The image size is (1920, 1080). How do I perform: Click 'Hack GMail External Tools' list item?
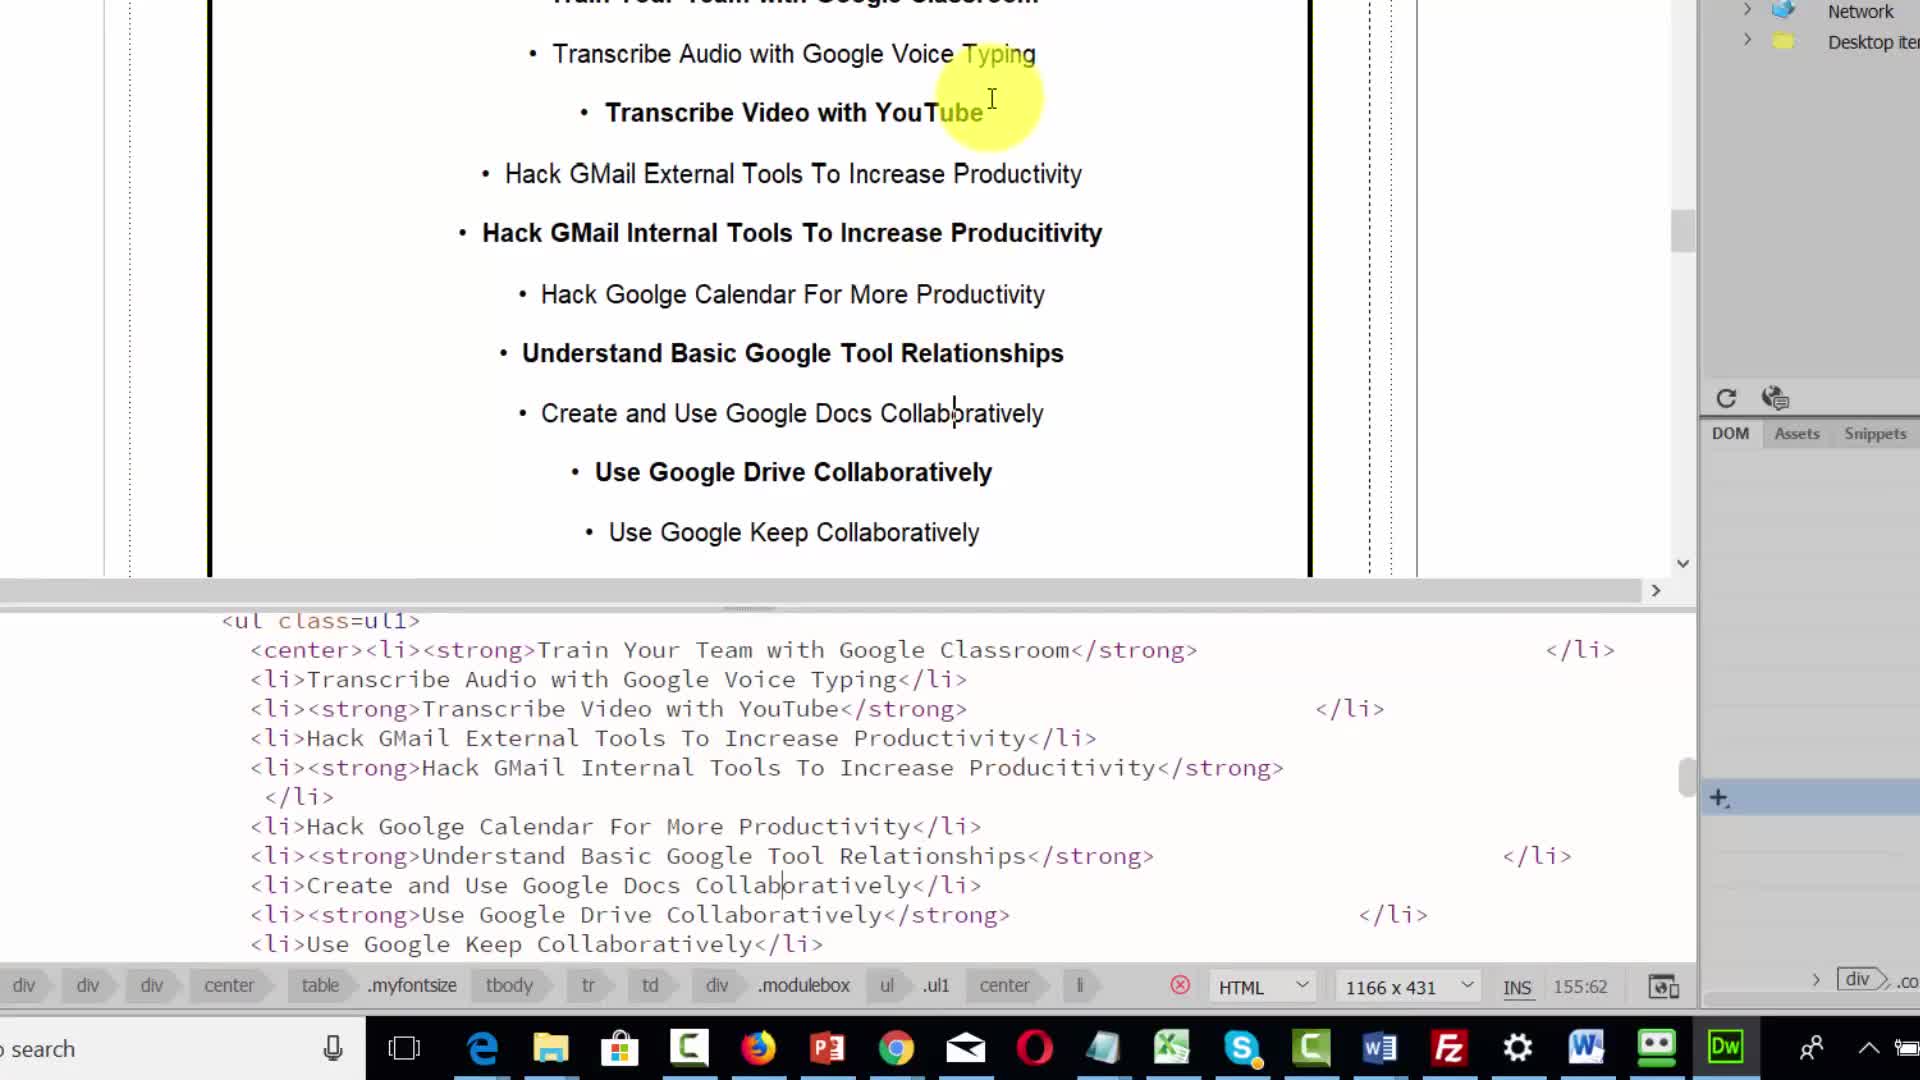click(793, 173)
